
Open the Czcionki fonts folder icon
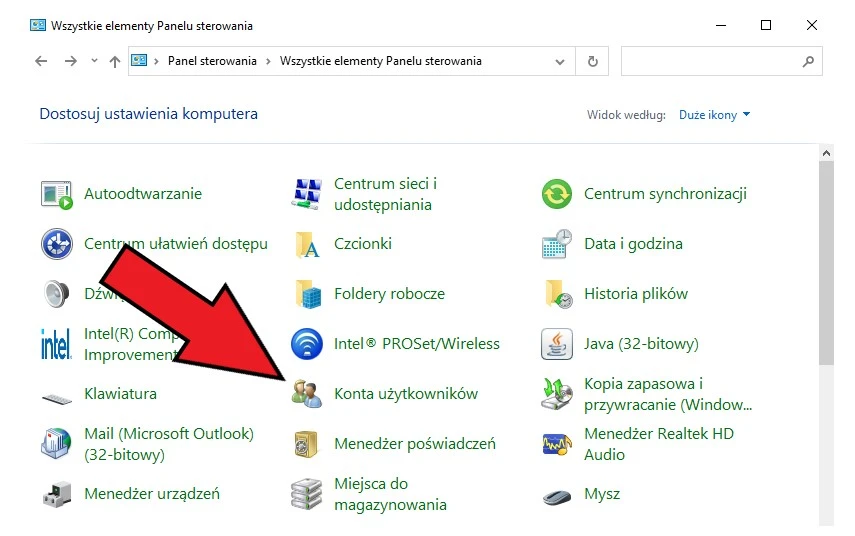[x=306, y=244]
